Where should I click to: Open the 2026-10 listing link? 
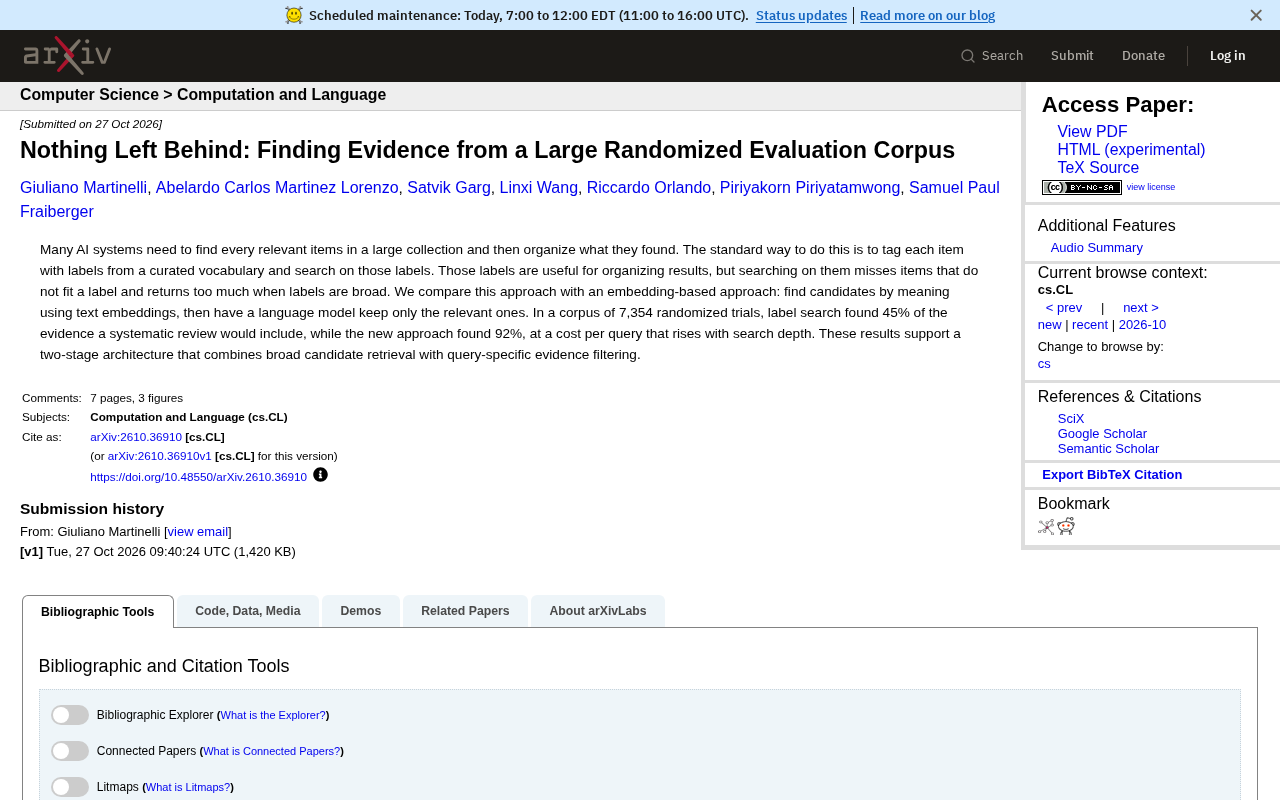tap(1142, 325)
